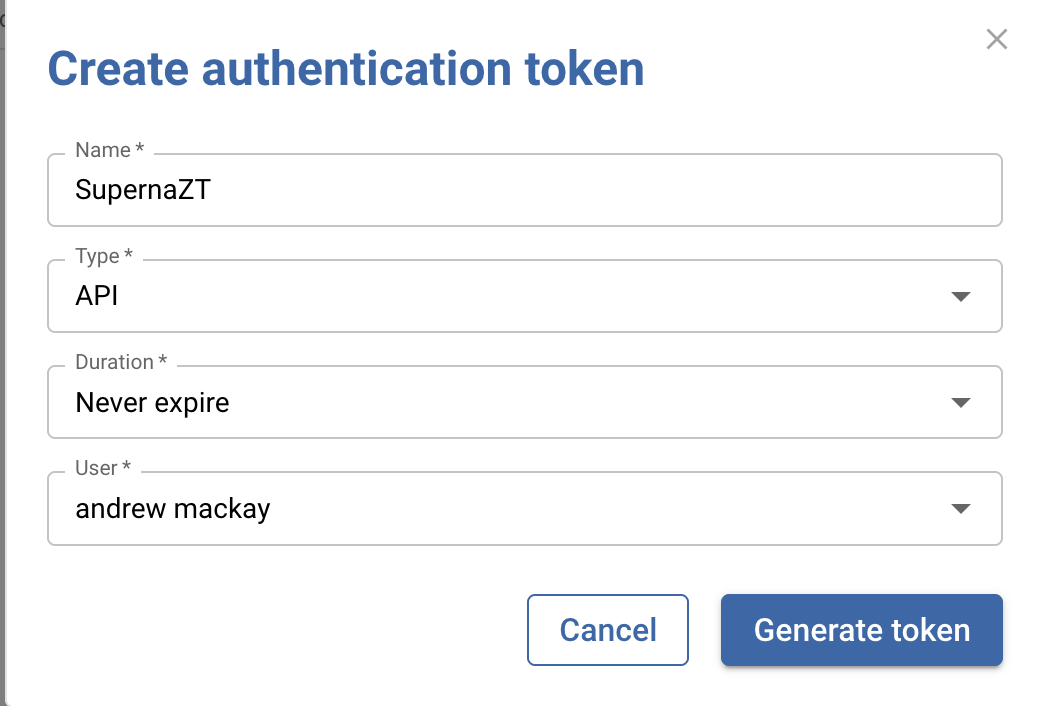Open the Duration dropdown arrow
1038x706 pixels.
click(960, 403)
